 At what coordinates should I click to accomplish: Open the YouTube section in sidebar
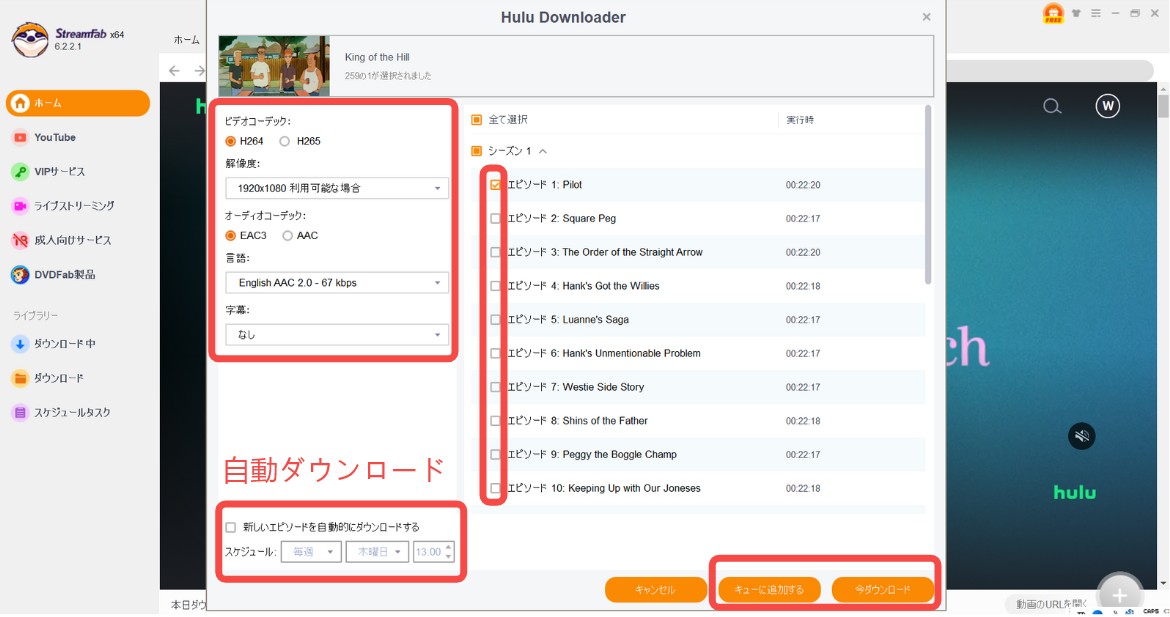[54, 137]
